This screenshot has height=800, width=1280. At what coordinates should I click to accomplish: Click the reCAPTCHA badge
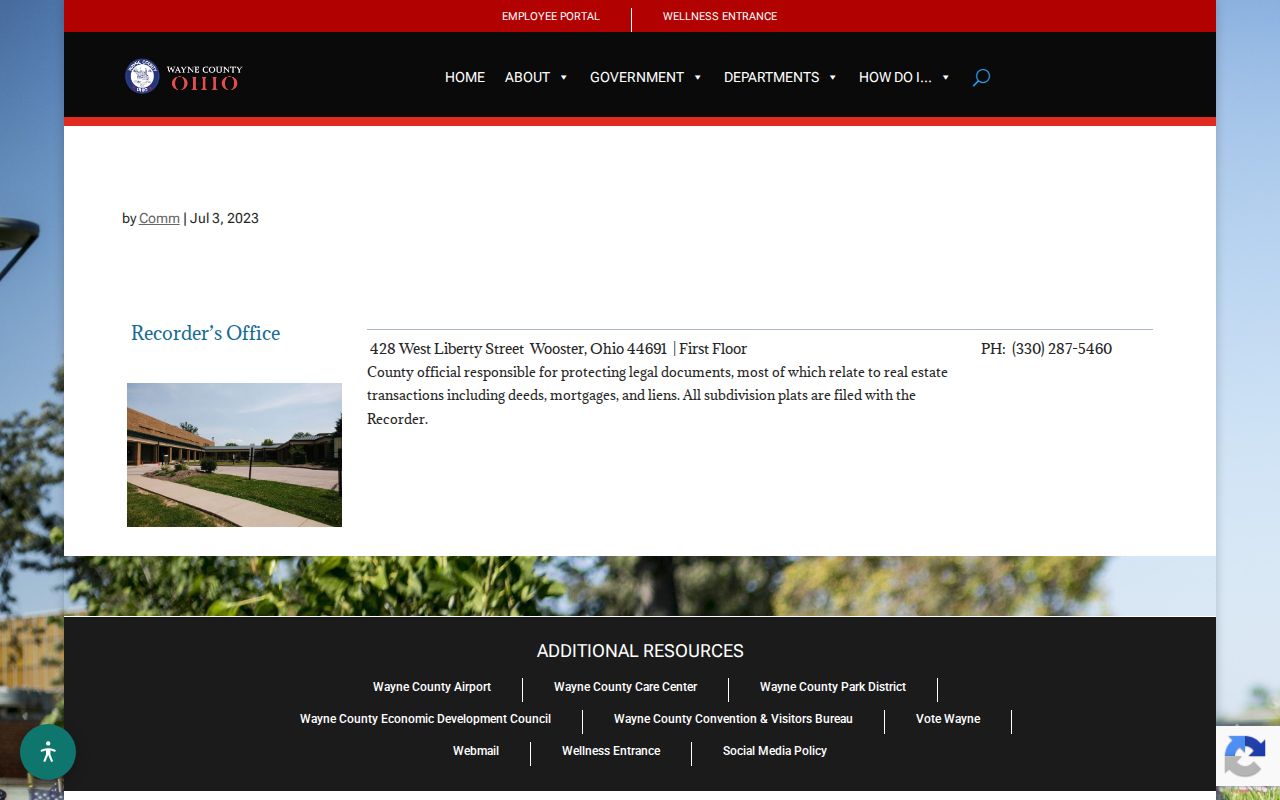1248,755
